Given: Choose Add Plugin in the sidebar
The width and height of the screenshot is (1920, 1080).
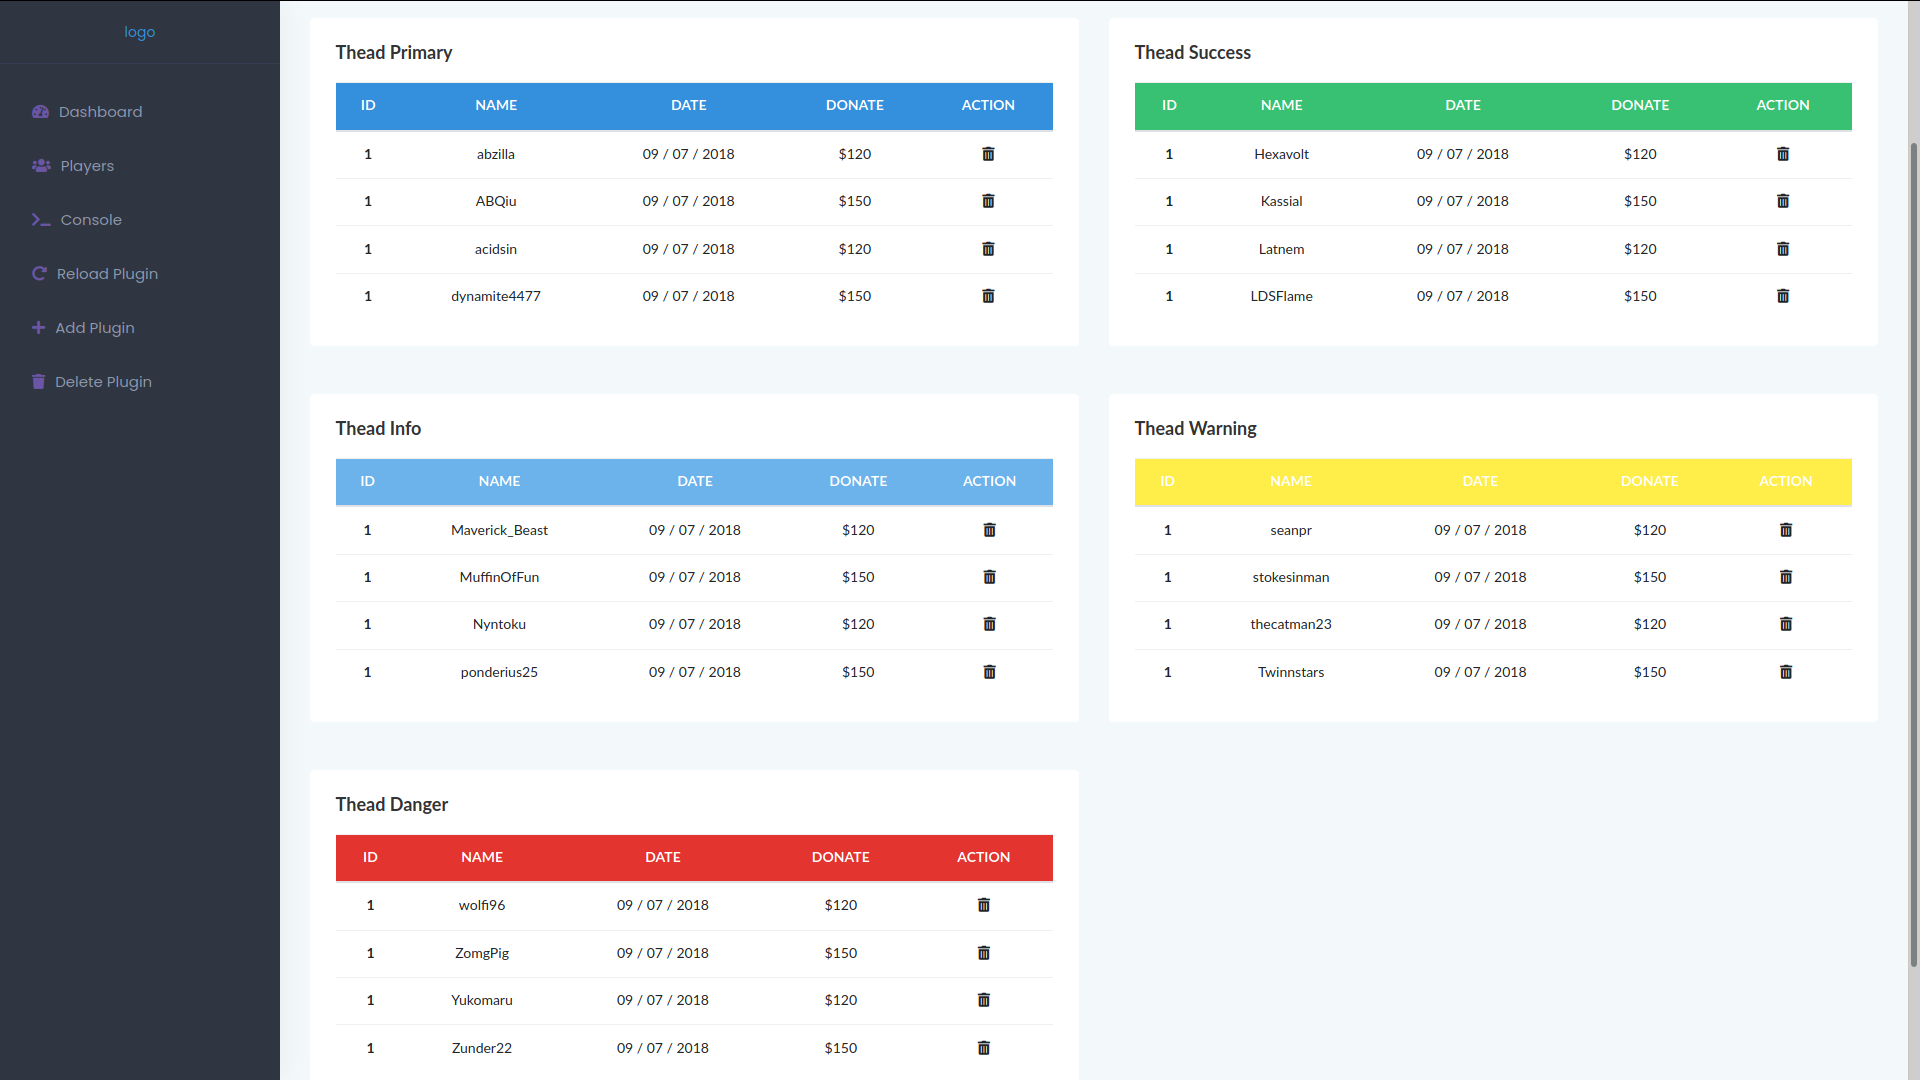Looking at the screenshot, I should [x=94, y=328].
